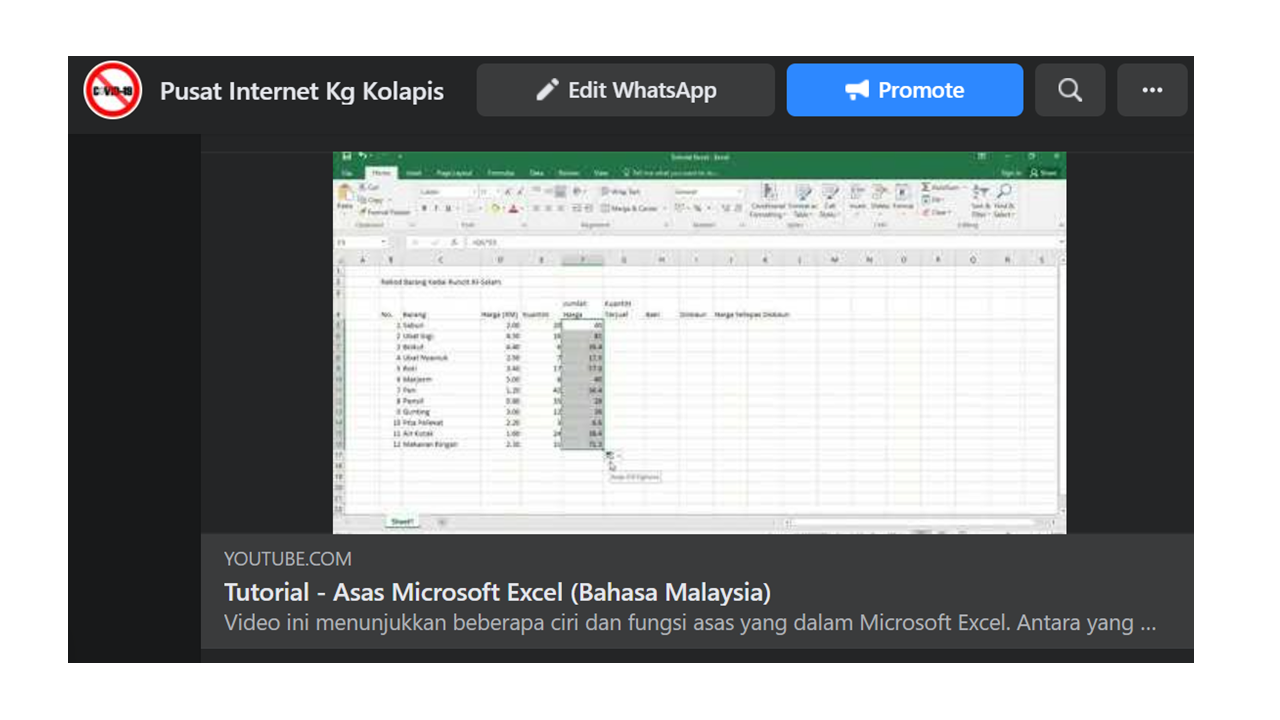Screen dimensions: 1280x720
Task: Click the Find & Select magnifier icon
Action: (x=1004, y=198)
